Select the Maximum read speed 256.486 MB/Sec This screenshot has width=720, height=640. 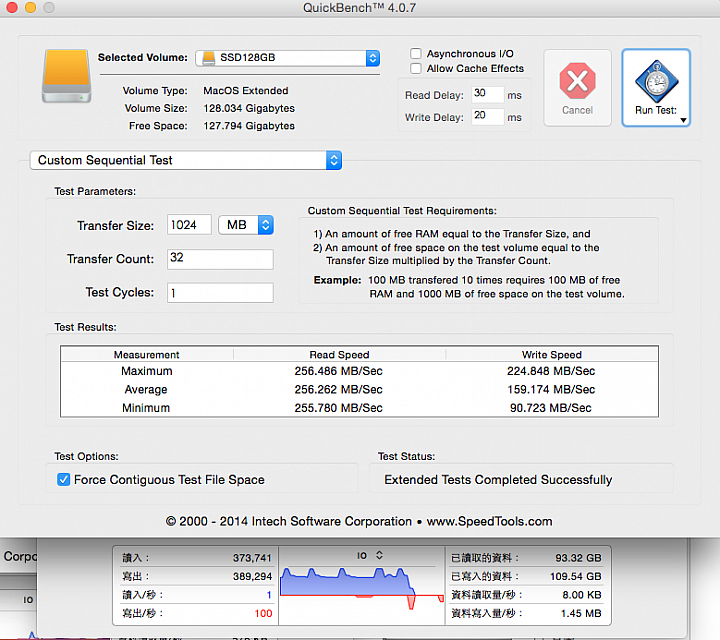[338, 371]
